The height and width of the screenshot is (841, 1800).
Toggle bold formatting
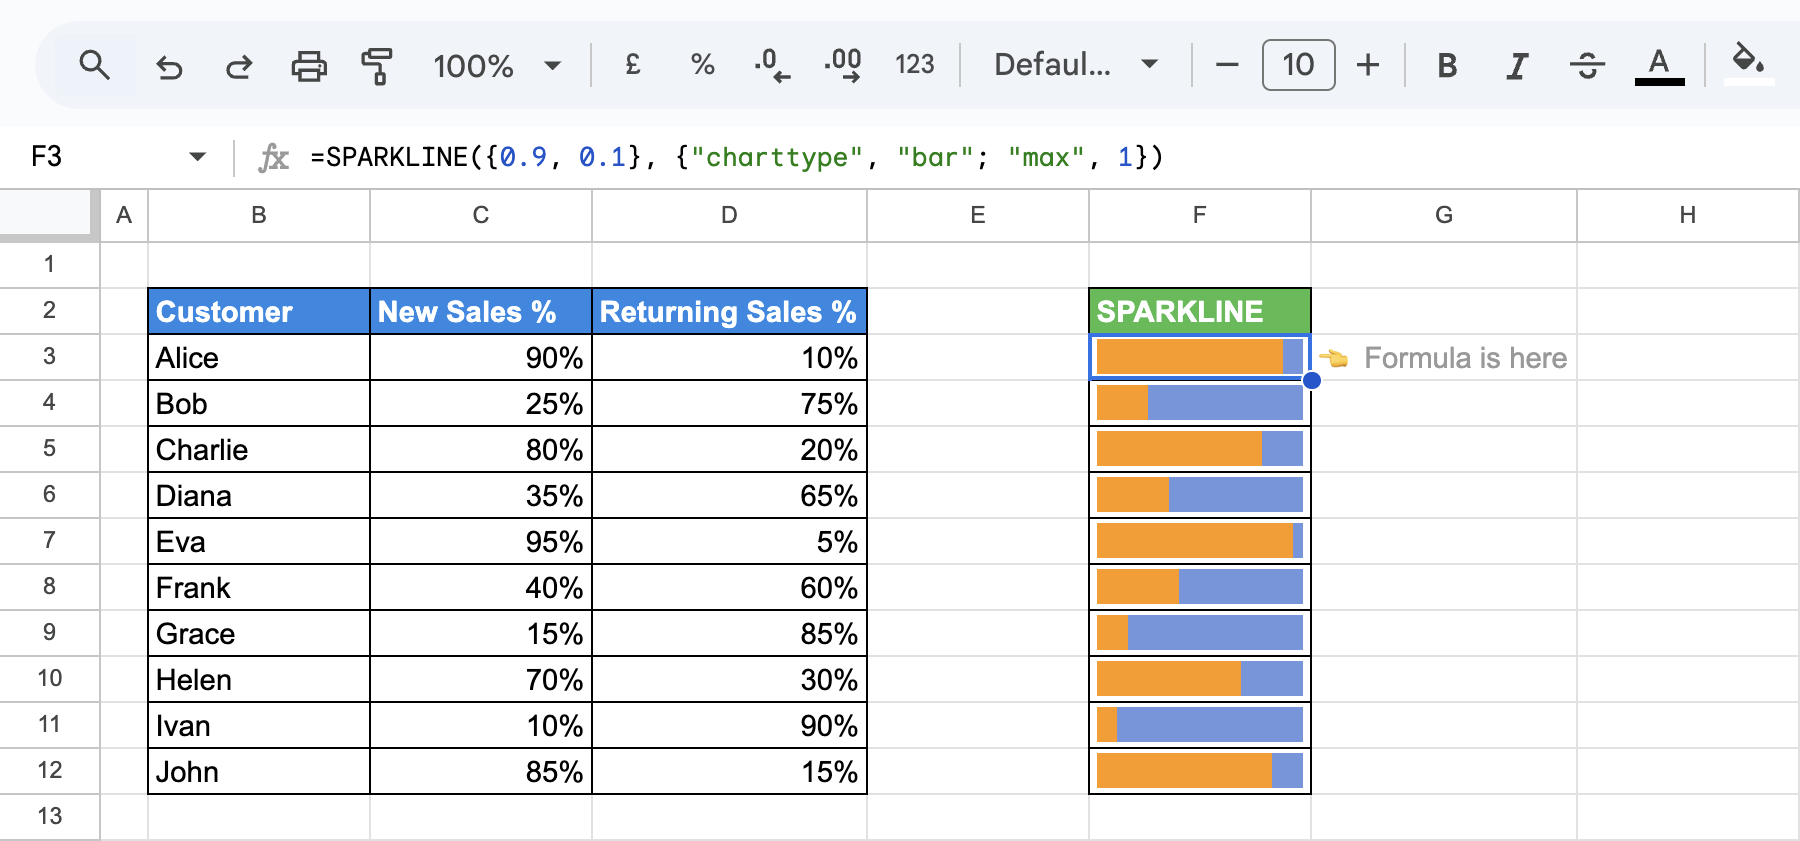(x=1446, y=66)
